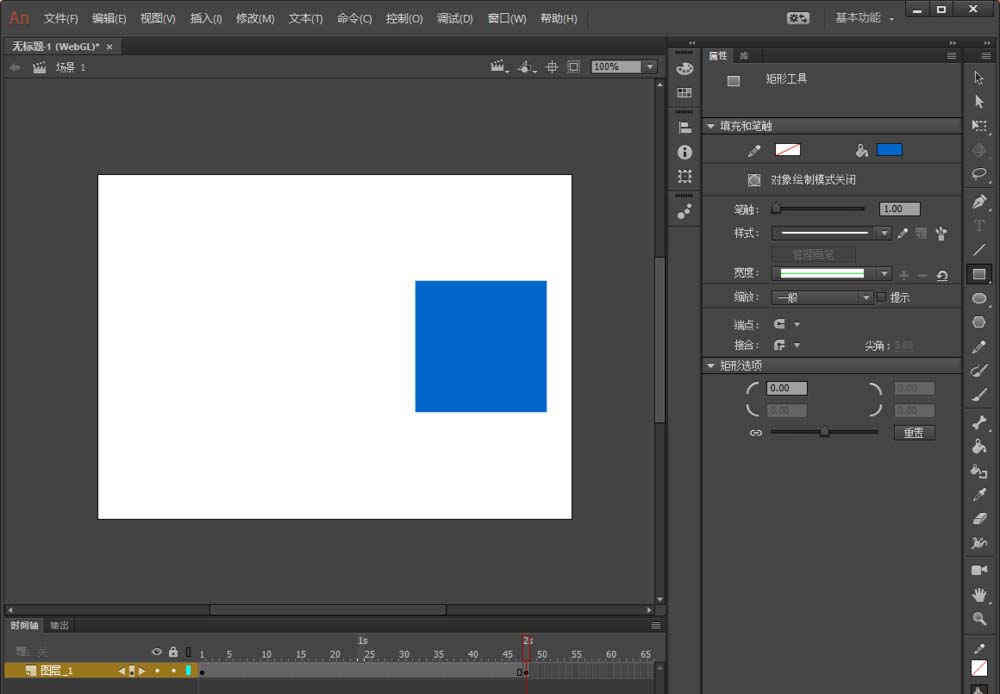Open the Info panel icon
This screenshot has width=1000, height=694.
pyautogui.click(x=684, y=152)
